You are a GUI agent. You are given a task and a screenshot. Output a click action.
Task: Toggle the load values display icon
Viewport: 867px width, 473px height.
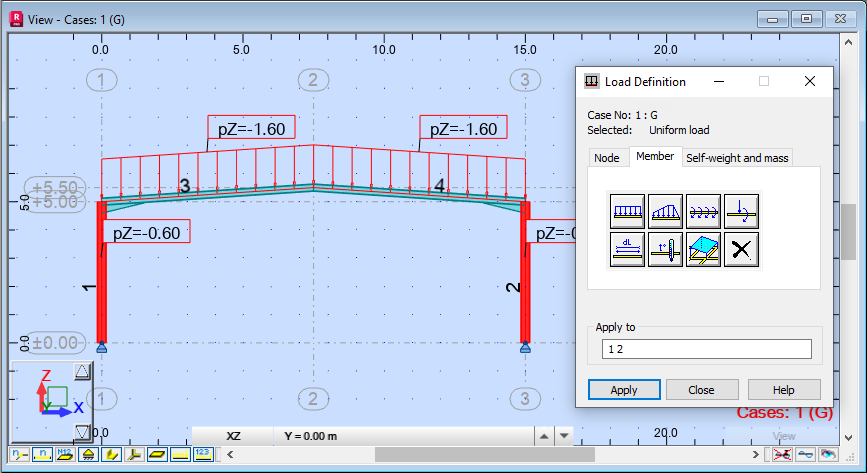point(203,455)
